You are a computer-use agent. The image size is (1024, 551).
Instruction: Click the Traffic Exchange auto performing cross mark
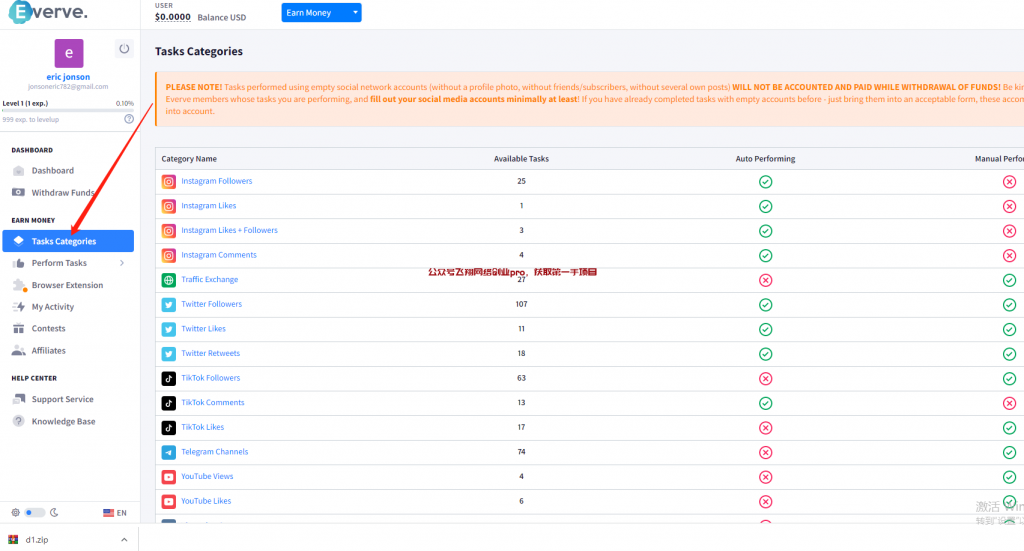point(765,280)
